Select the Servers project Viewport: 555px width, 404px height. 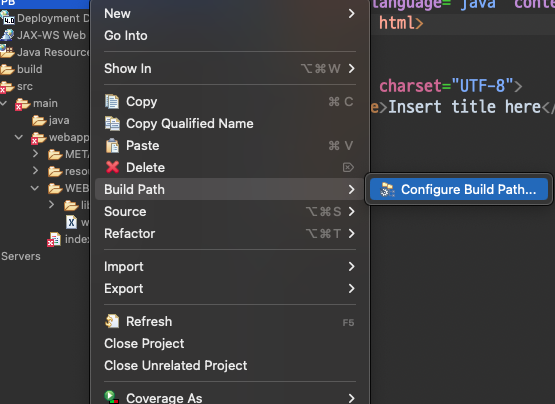click(x=21, y=256)
